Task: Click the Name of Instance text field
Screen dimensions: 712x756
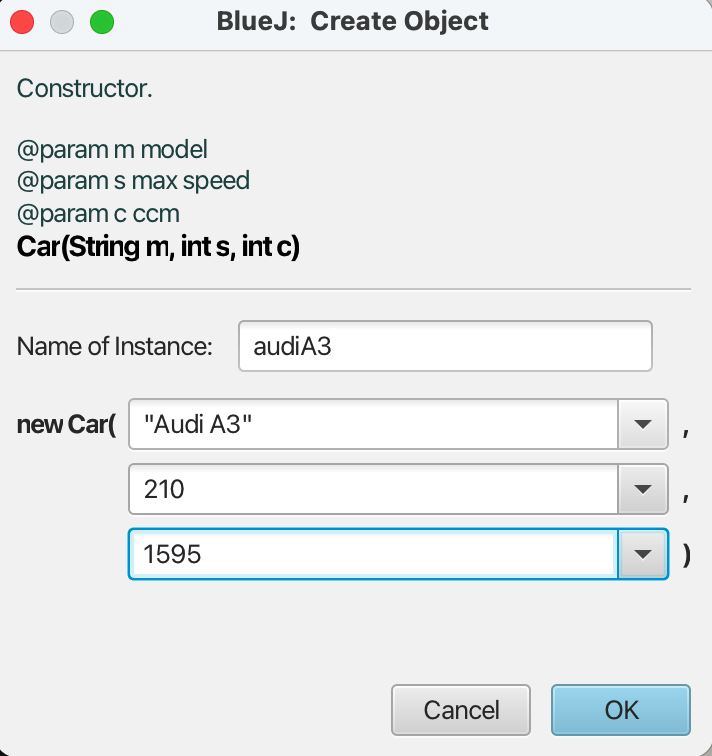Action: (x=445, y=346)
